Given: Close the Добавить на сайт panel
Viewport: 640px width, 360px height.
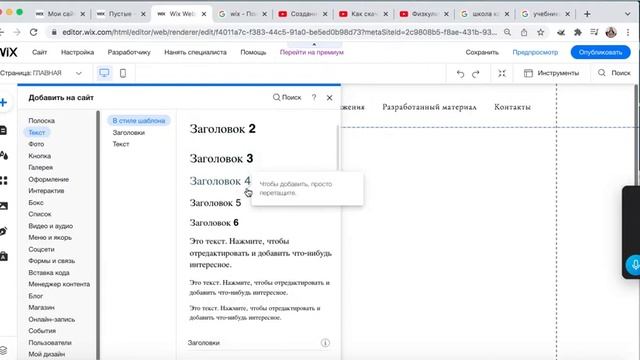Looking at the screenshot, I should pyautogui.click(x=329, y=98).
